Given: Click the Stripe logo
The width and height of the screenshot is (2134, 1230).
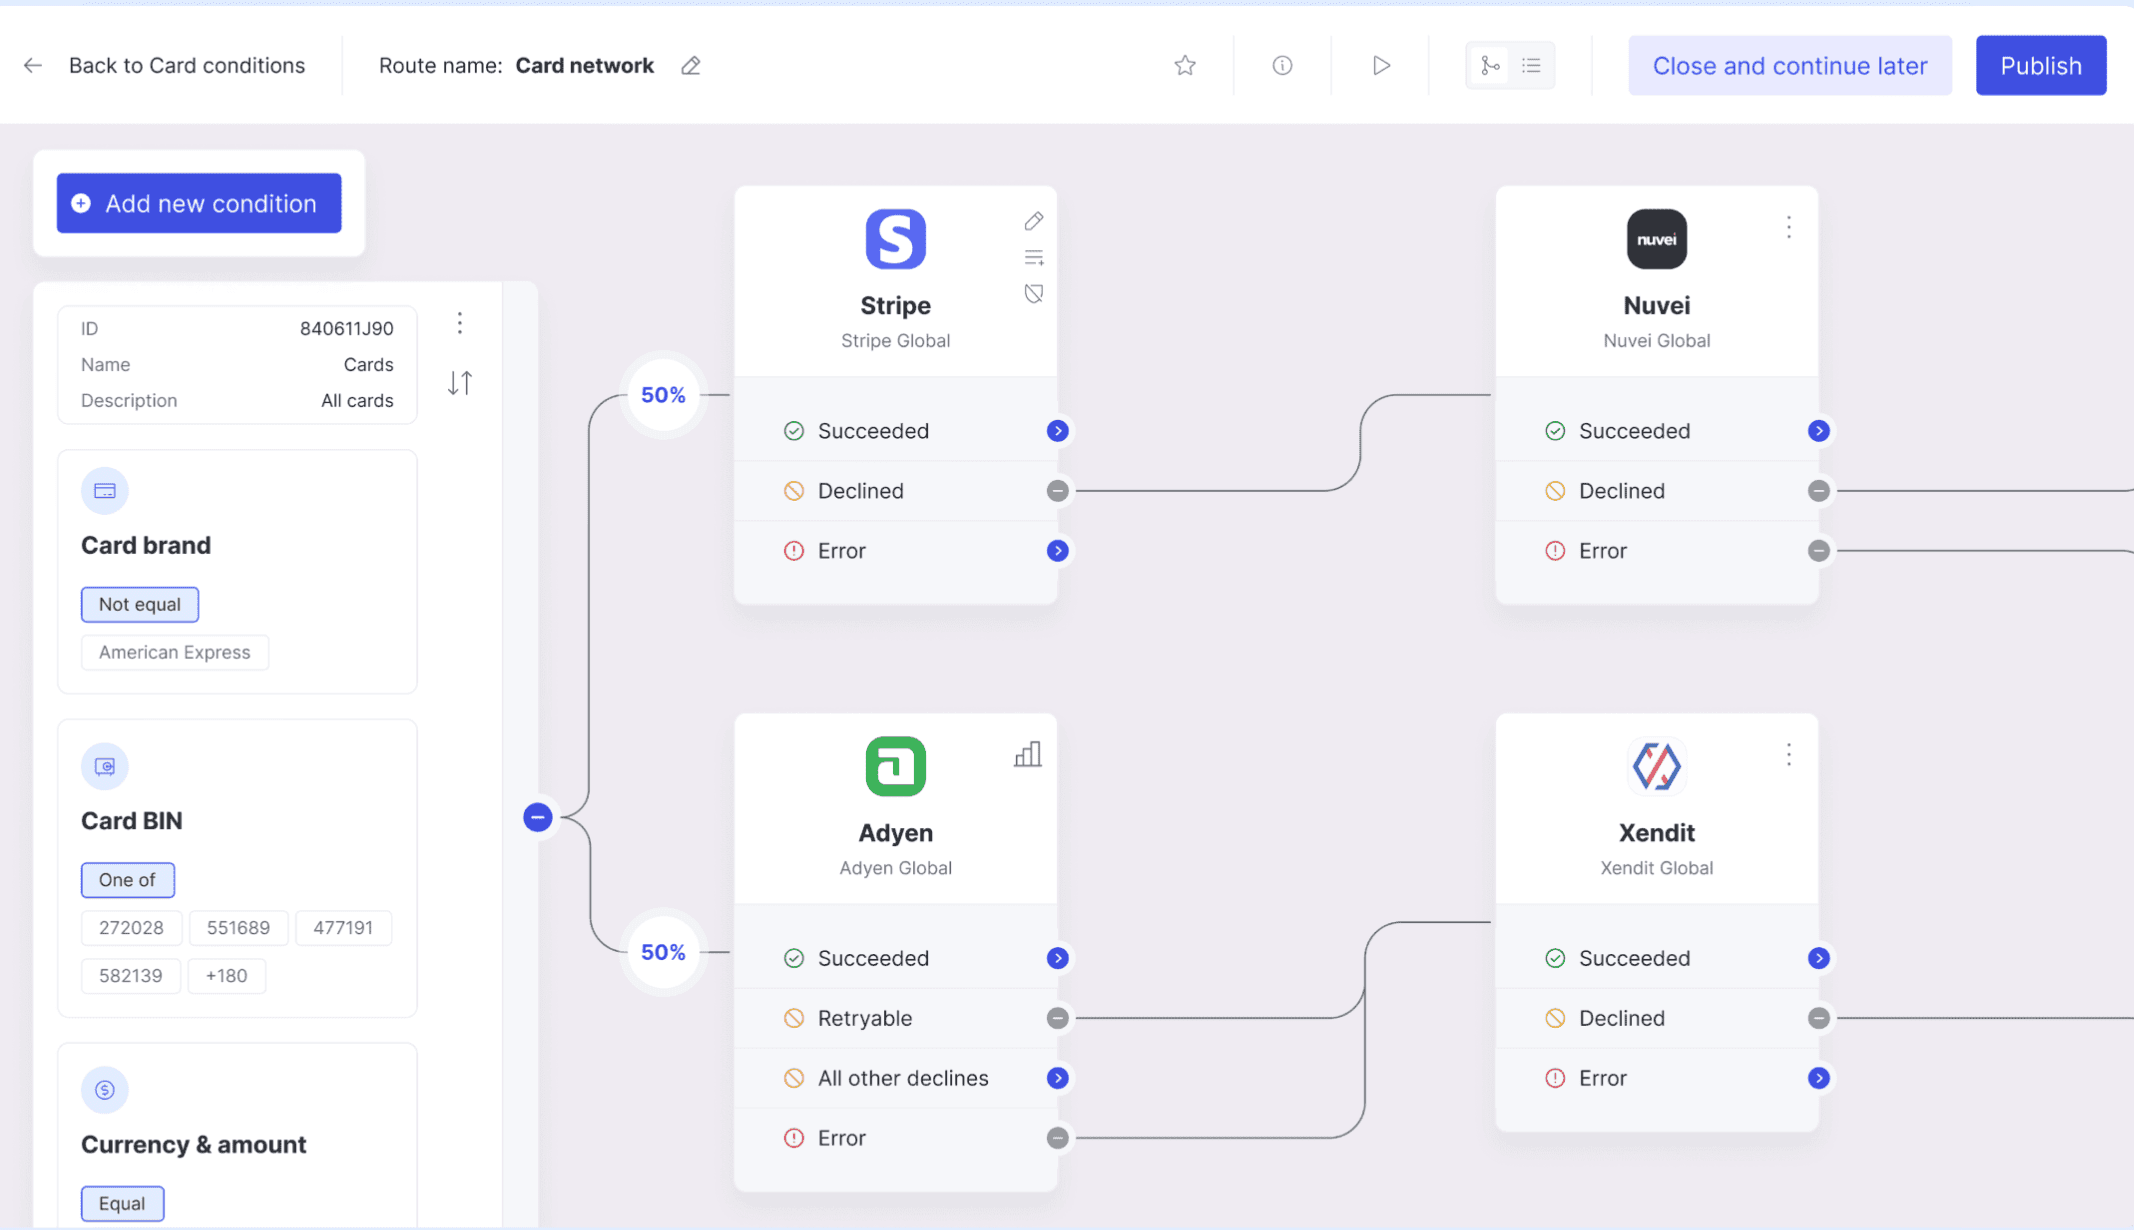Looking at the screenshot, I should pos(895,239).
